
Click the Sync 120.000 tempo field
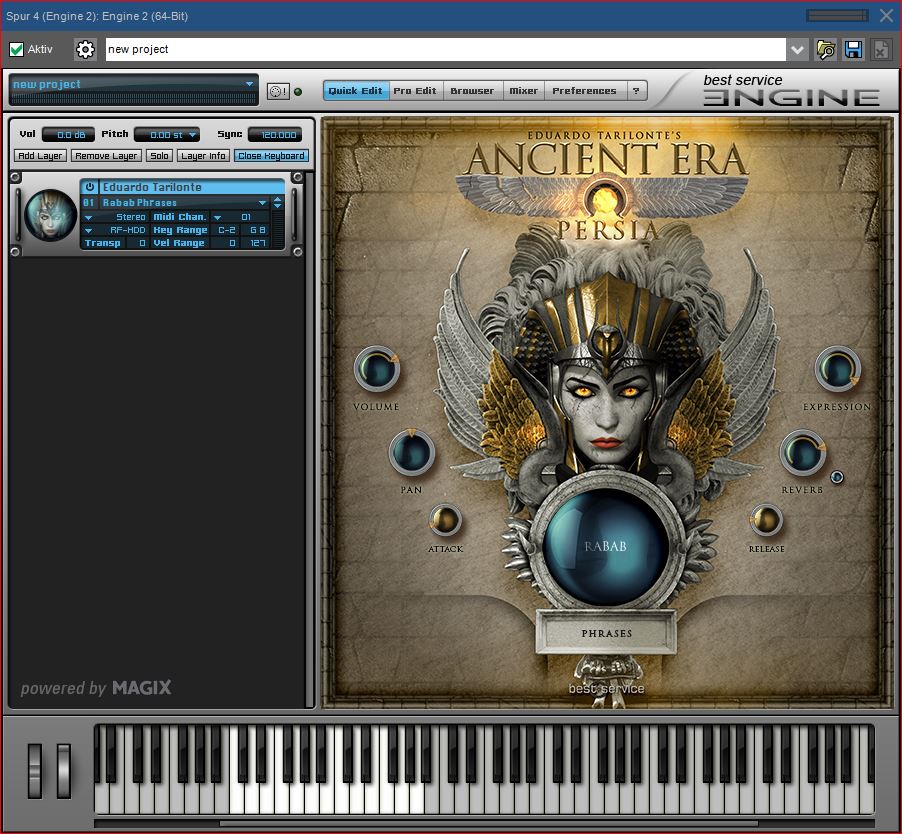(x=276, y=135)
